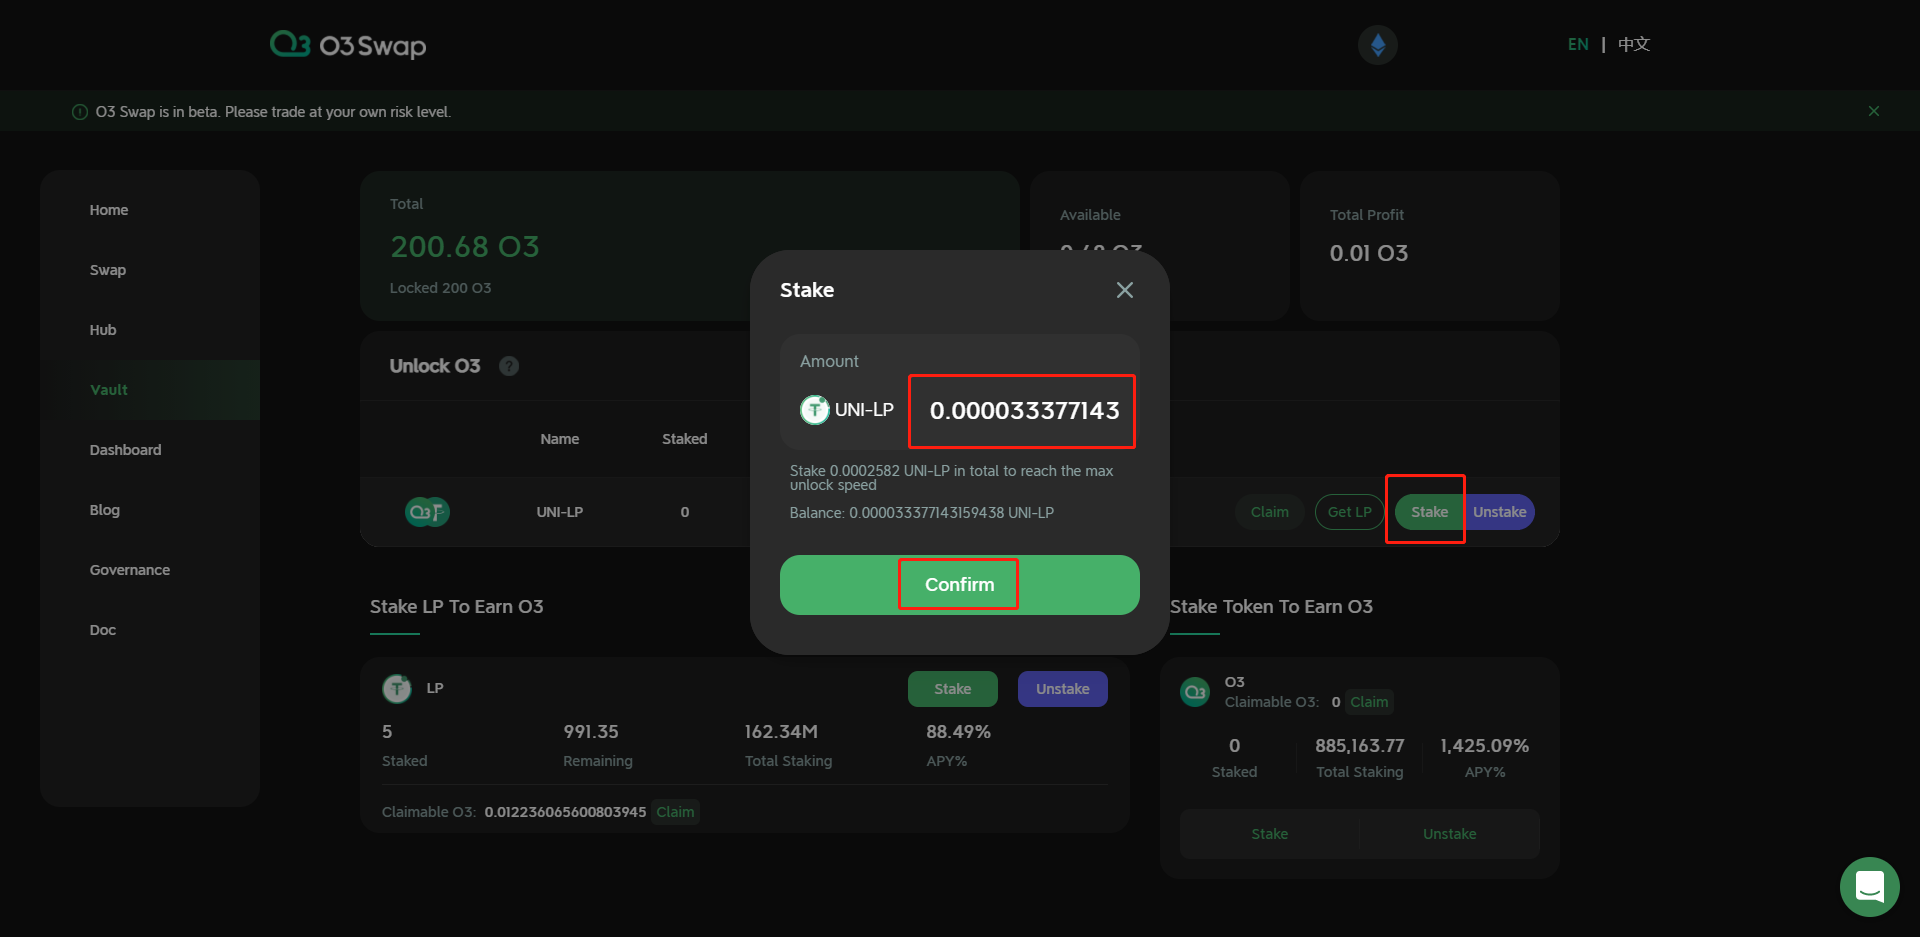Screen dimensions: 1920x937
Task: Open Doc from the sidebar
Action: (x=103, y=630)
